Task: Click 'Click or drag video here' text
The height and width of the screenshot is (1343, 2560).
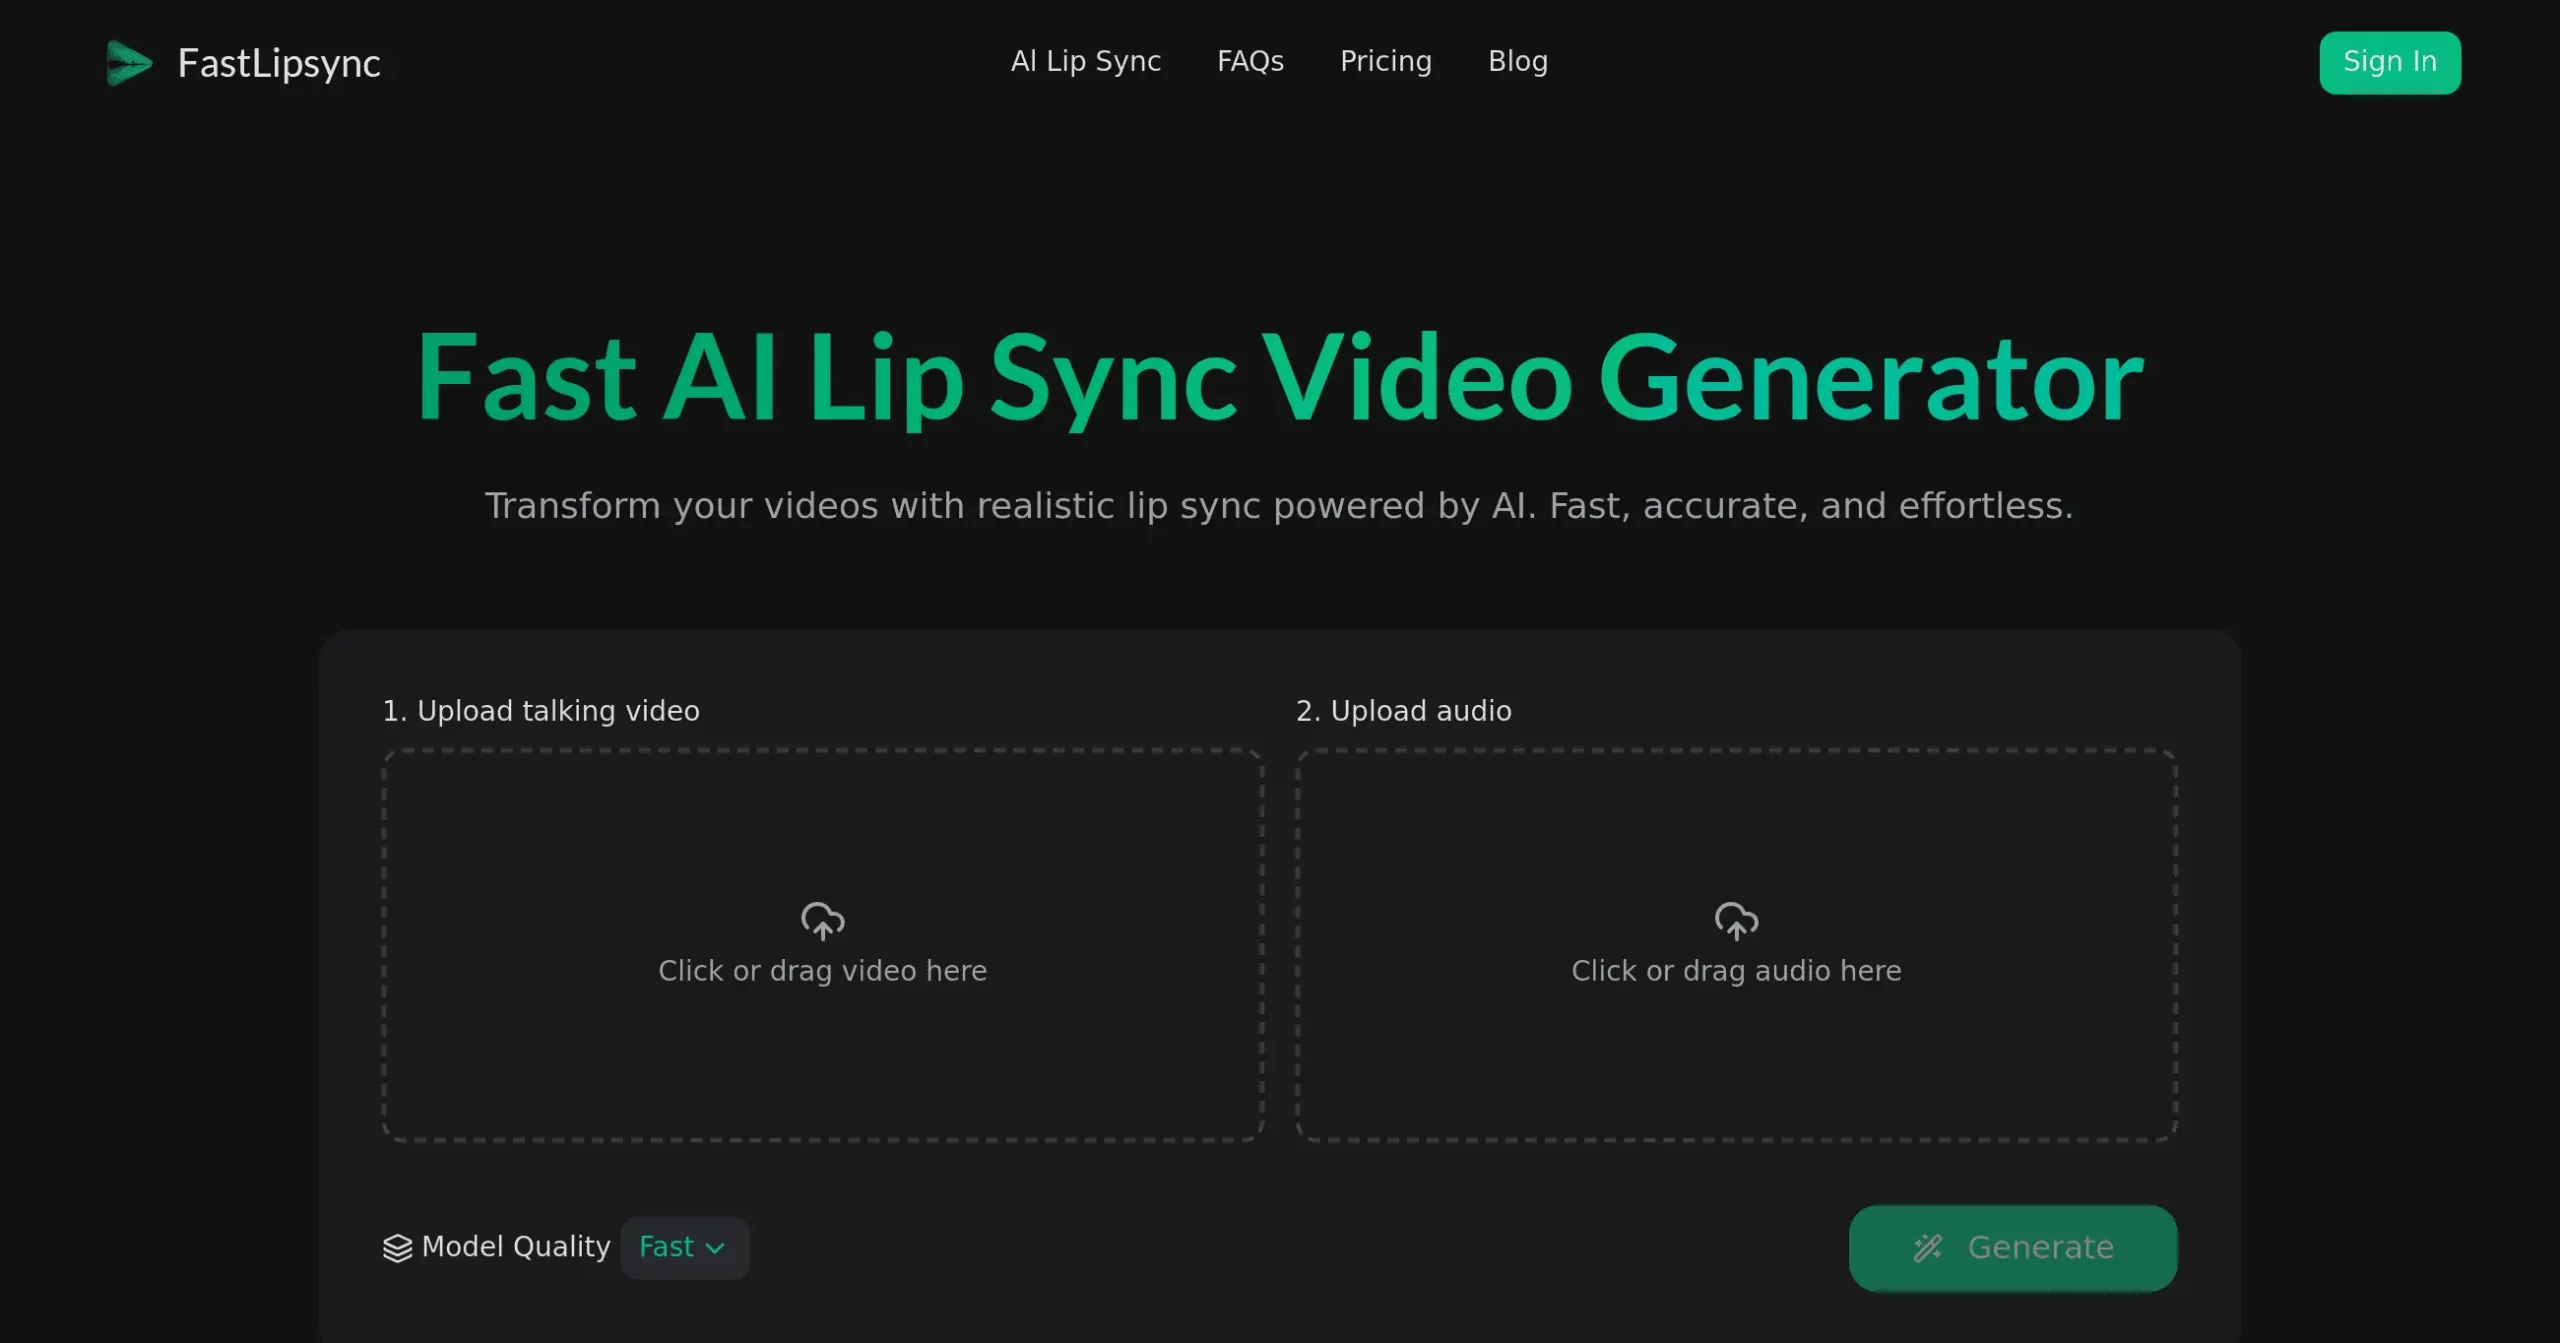Action: [822, 971]
